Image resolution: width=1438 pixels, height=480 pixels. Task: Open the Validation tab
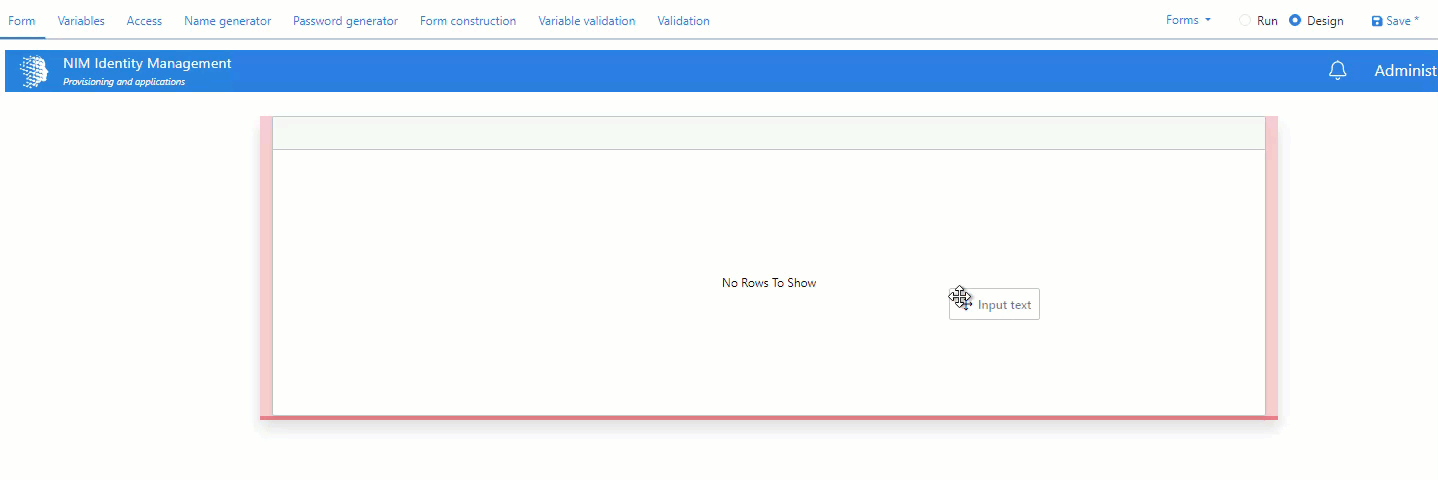tap(683, 21)
